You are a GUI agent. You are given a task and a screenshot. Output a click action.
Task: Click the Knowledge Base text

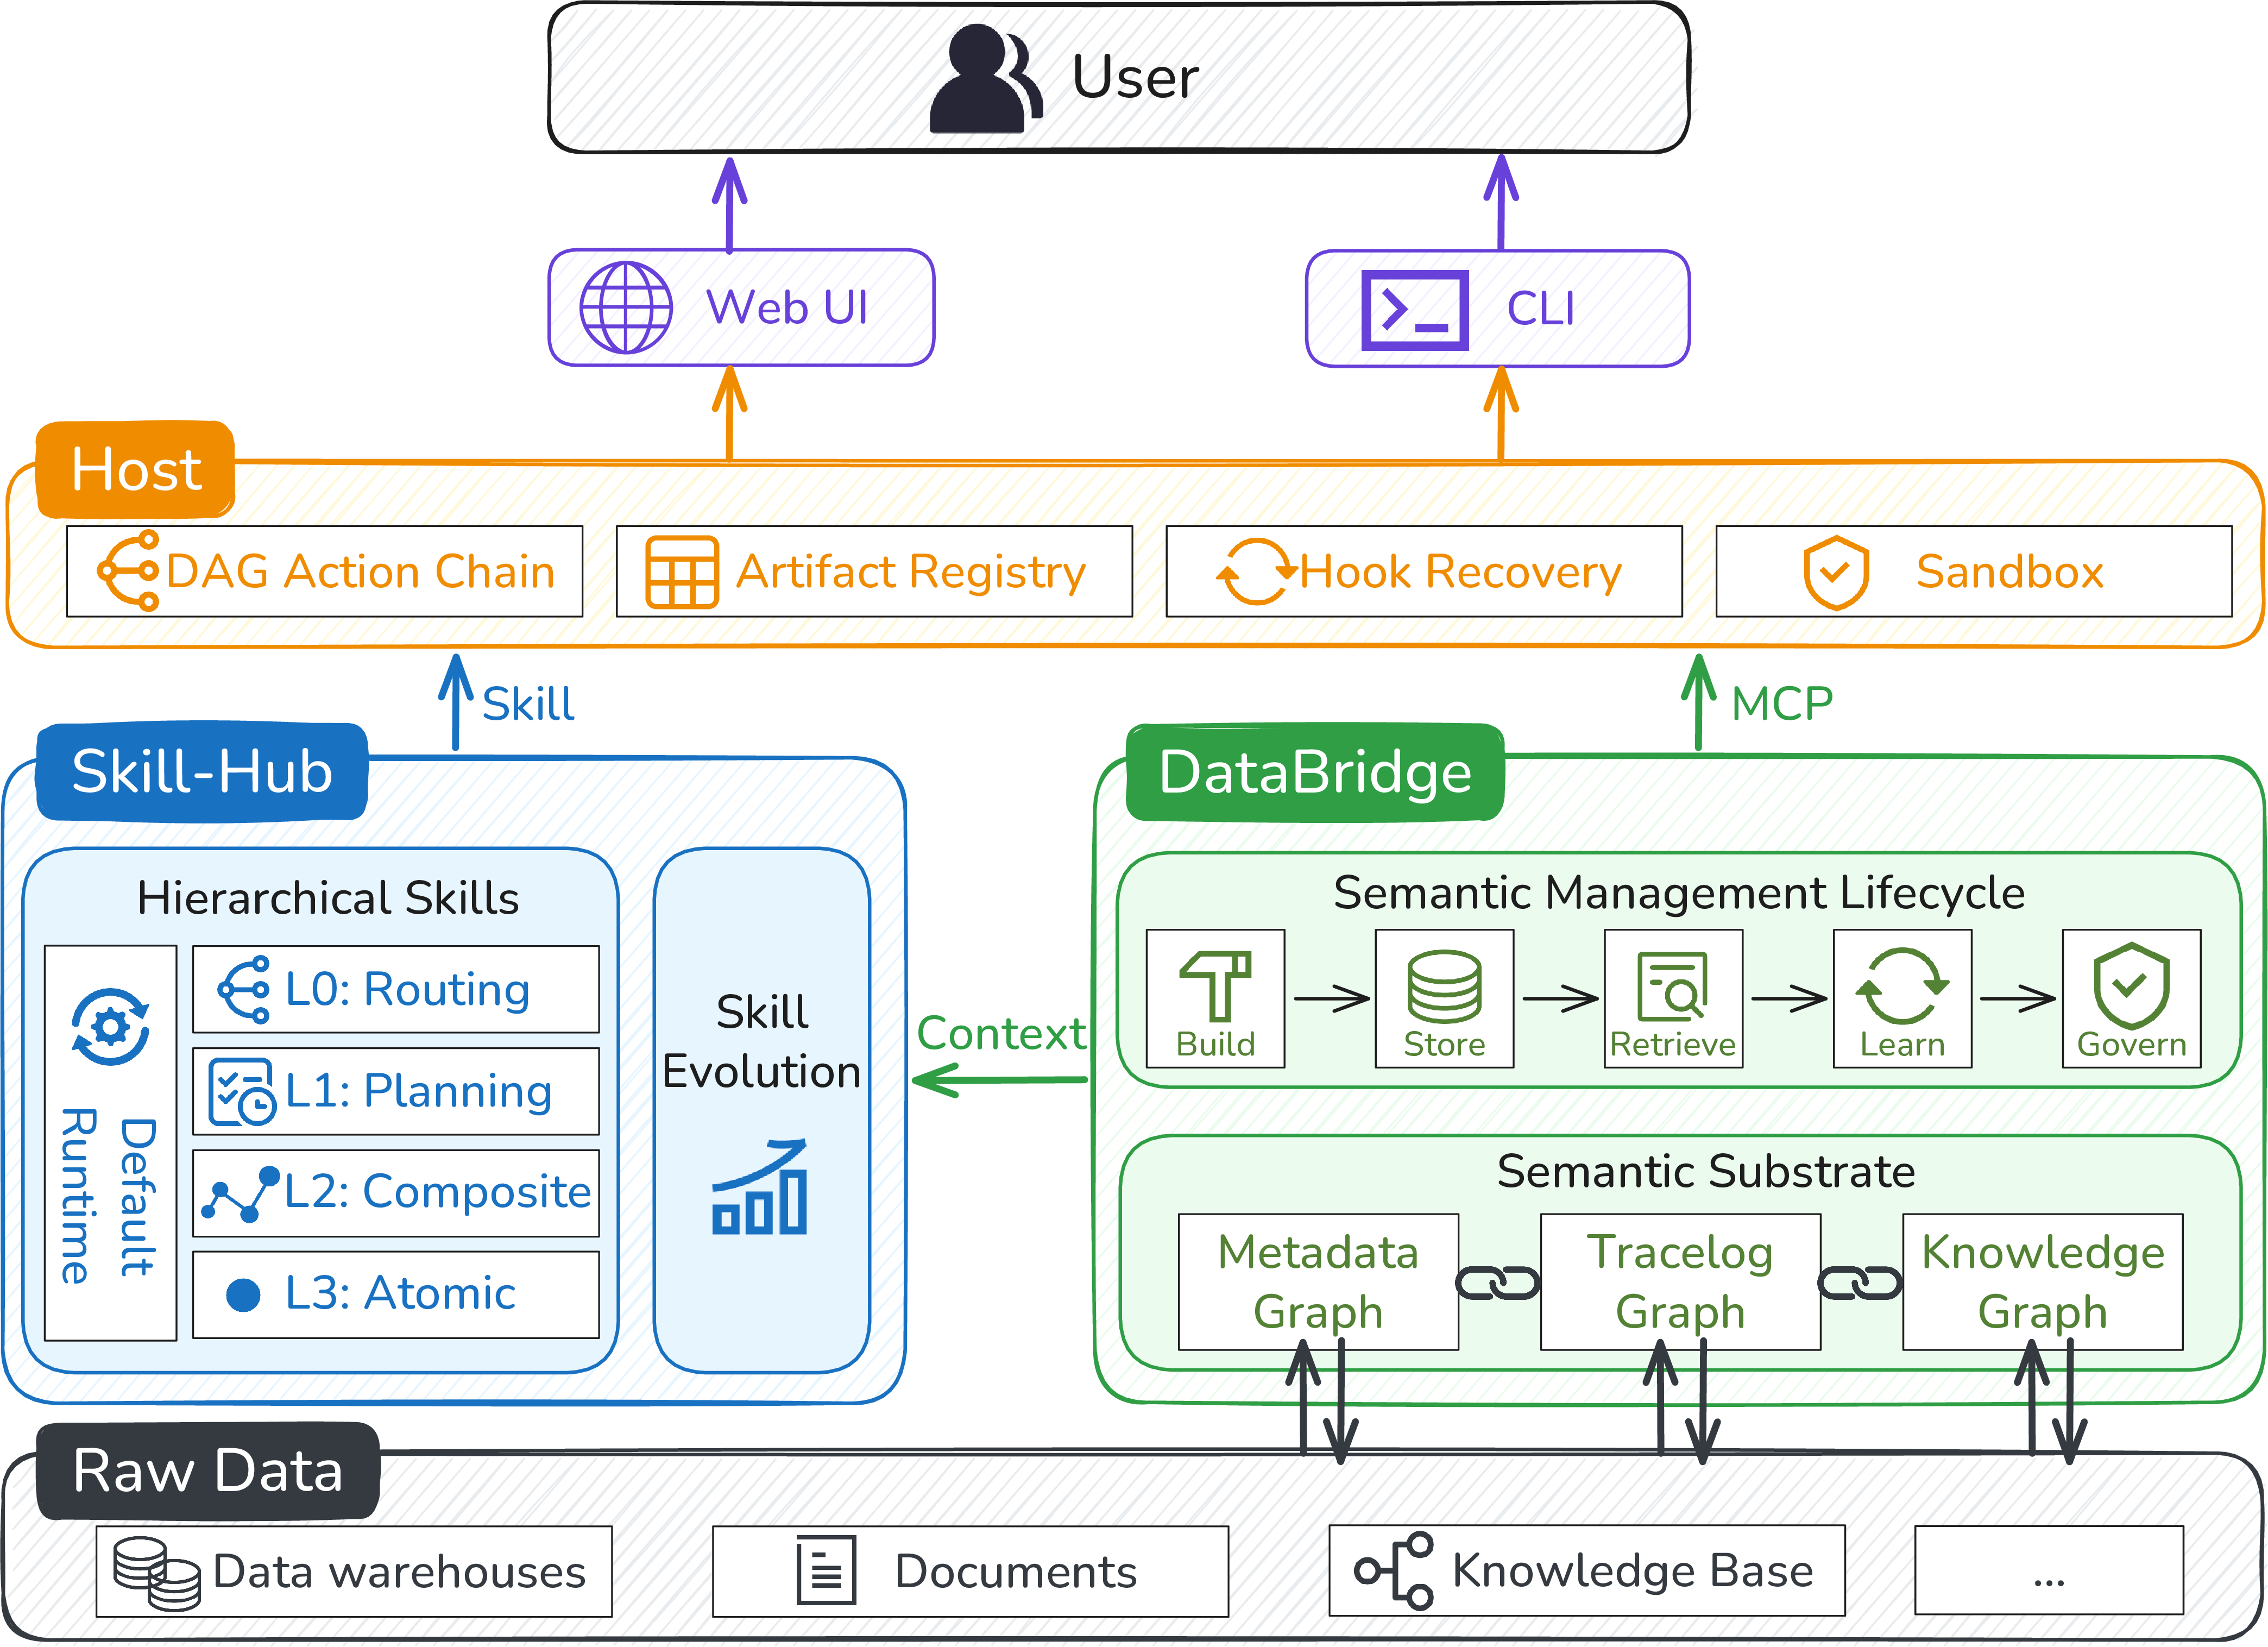point(1633,1571)
